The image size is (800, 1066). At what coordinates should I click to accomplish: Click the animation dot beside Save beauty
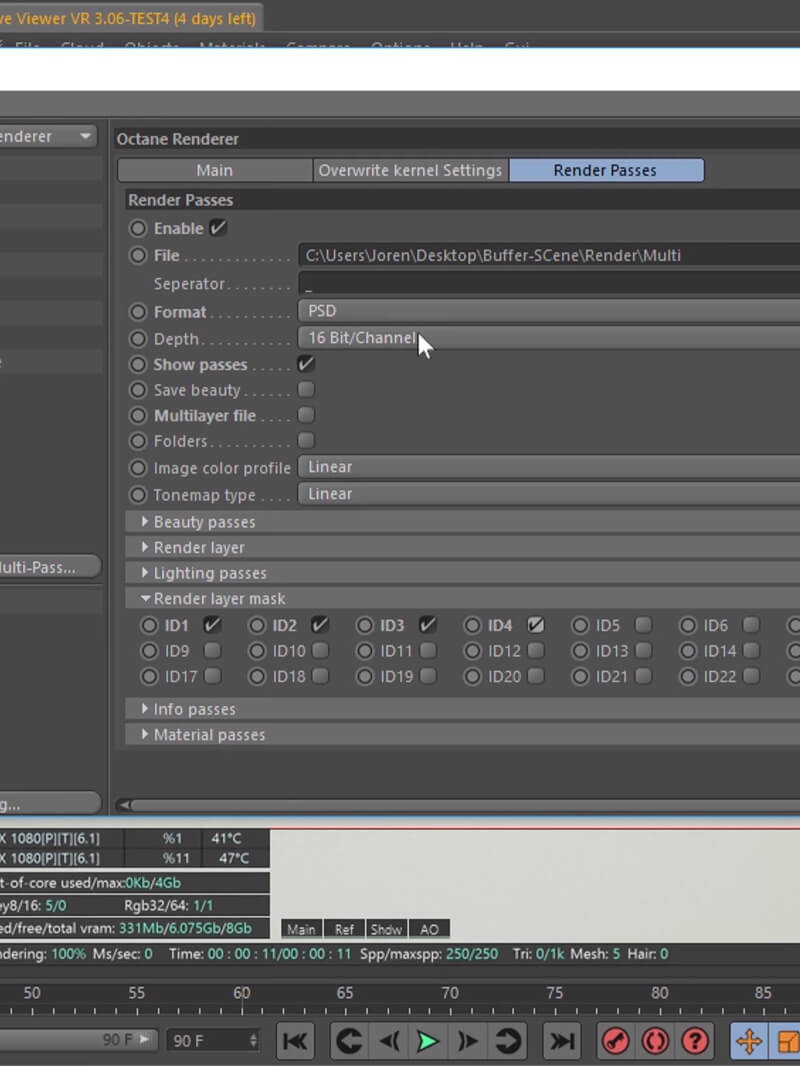click(138, 390)
